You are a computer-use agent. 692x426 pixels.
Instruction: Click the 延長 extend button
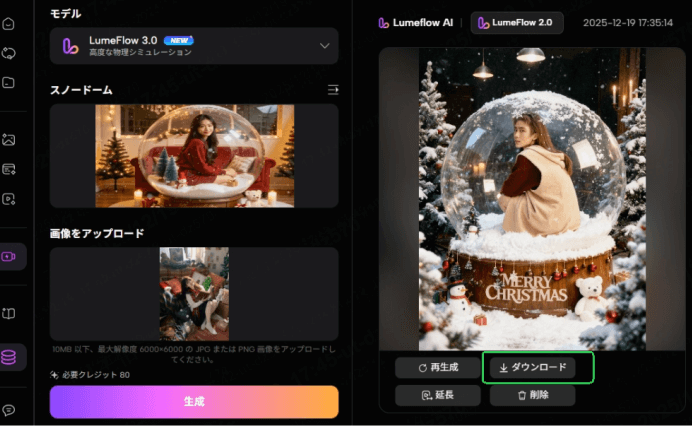click(x=438, y=395)
